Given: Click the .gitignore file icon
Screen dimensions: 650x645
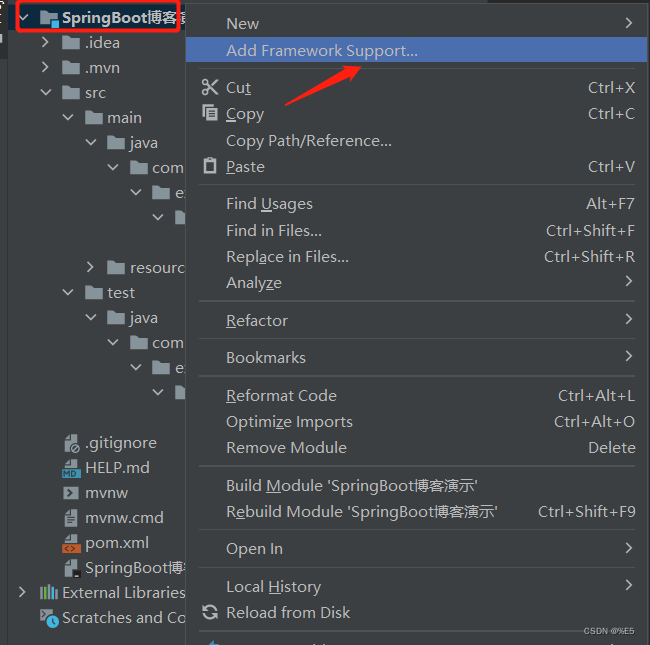Looking at the screenshot, I should pyautogui.click(x=72, y=443).
